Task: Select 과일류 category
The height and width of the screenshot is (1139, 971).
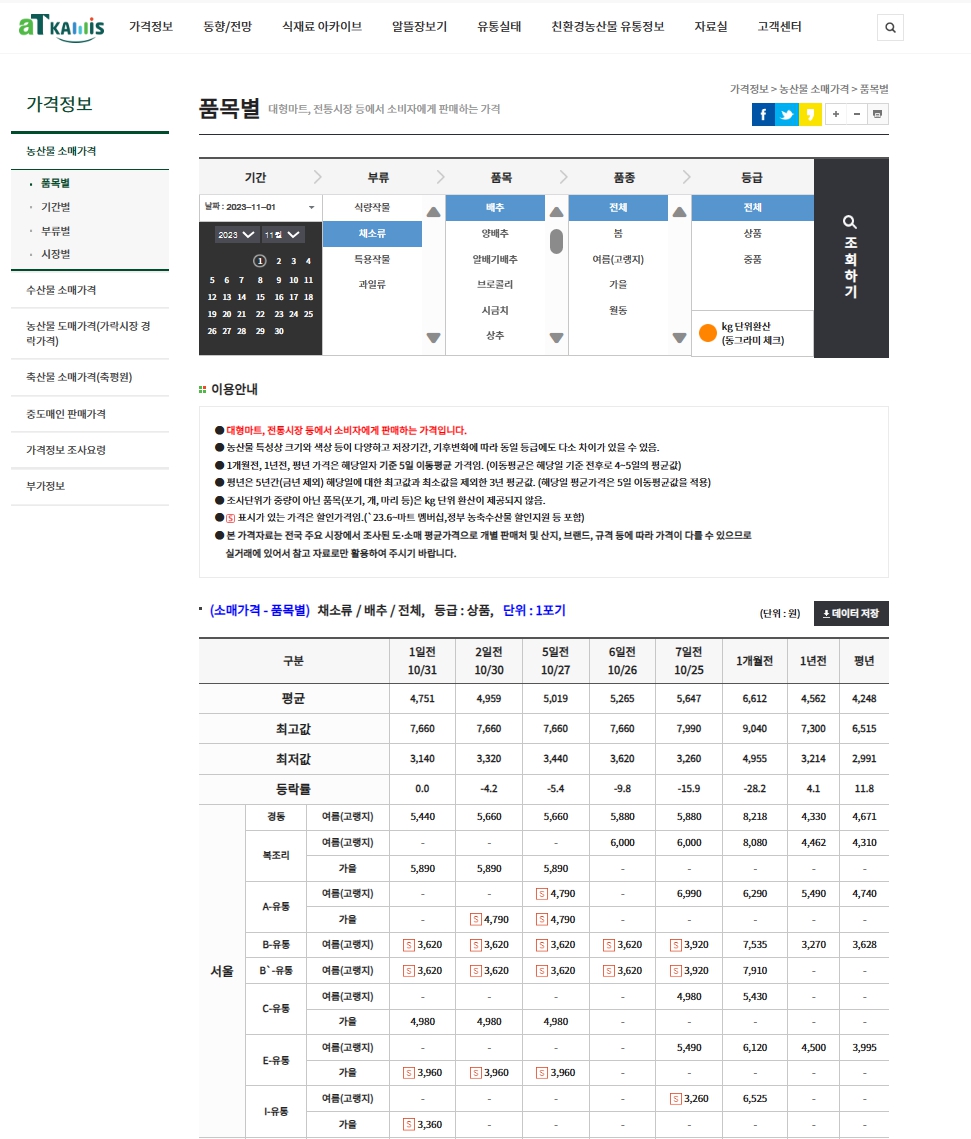Action: (x=372, y=285)
